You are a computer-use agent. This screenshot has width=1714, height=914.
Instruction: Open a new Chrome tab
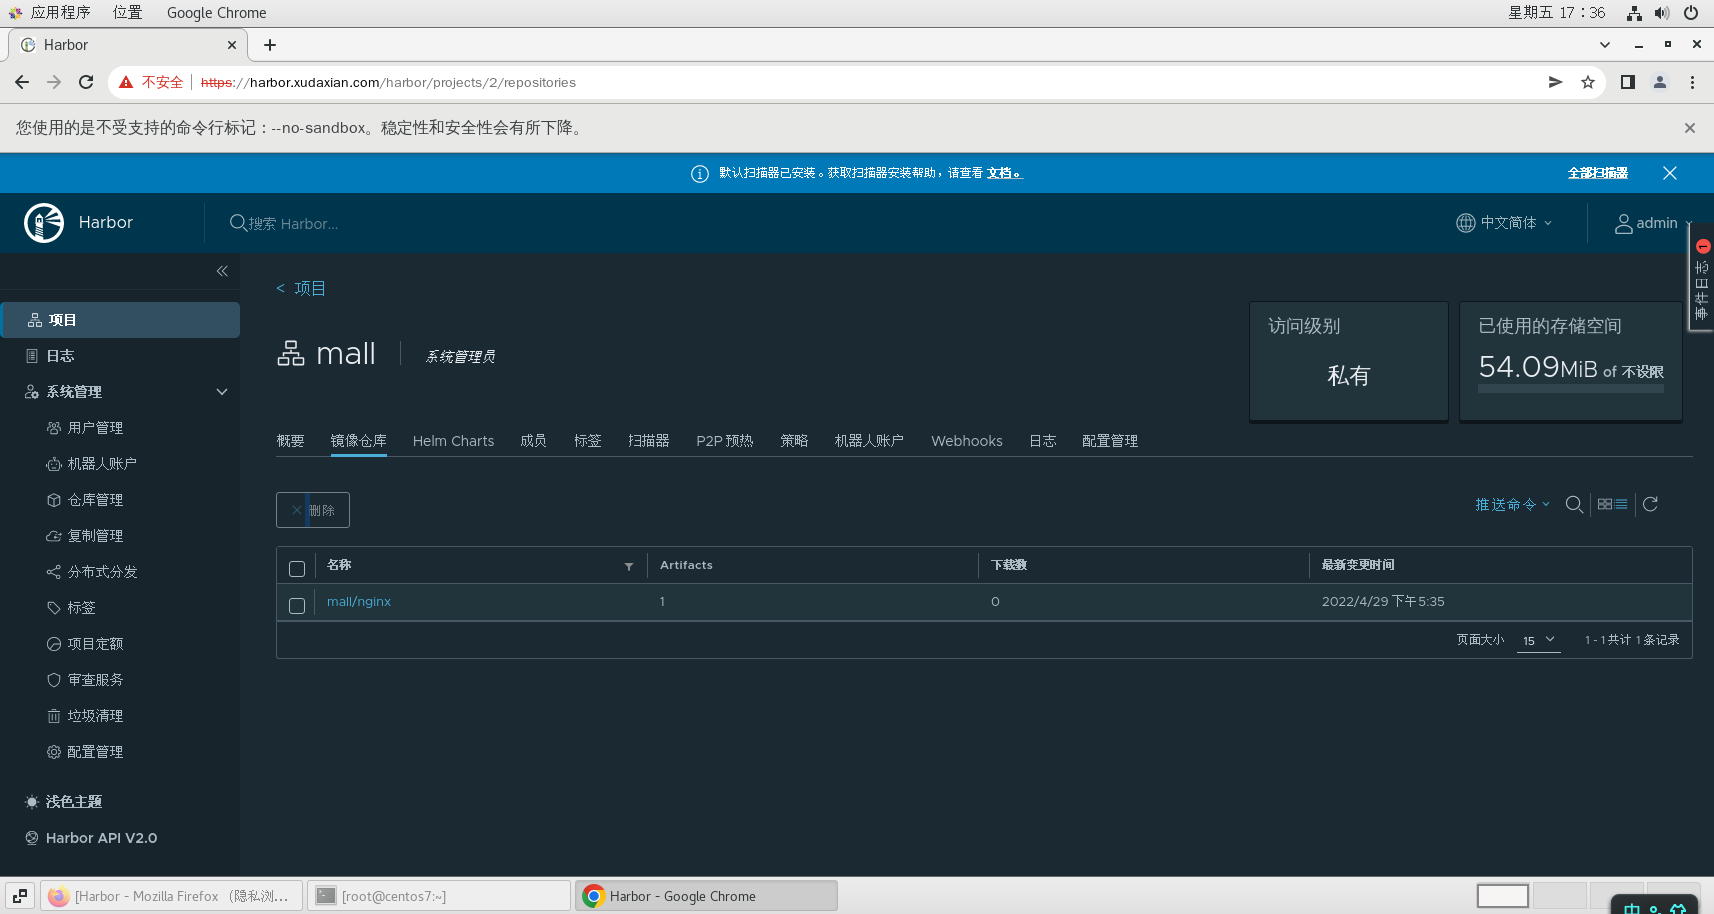tap(270, 45)
